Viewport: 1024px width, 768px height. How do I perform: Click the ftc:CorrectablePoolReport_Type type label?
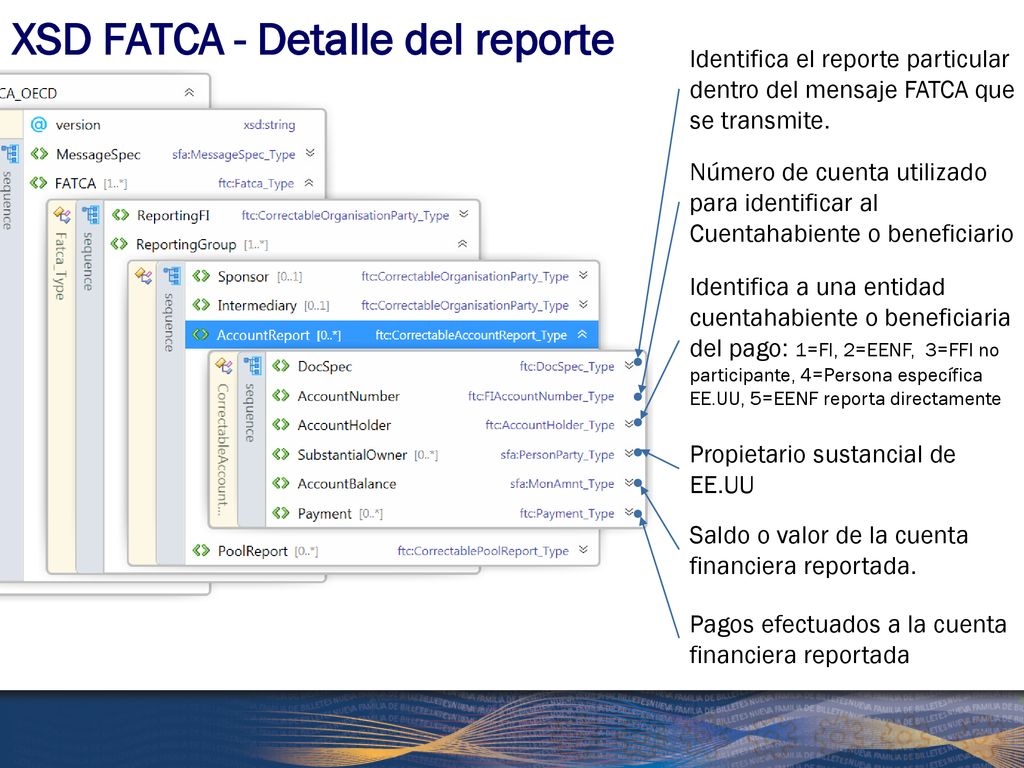483,551
